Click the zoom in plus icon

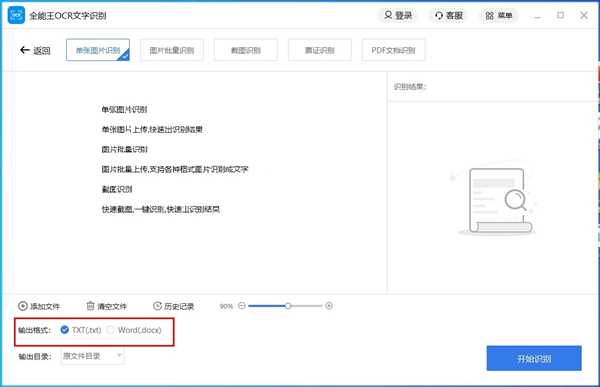[329, 305]
